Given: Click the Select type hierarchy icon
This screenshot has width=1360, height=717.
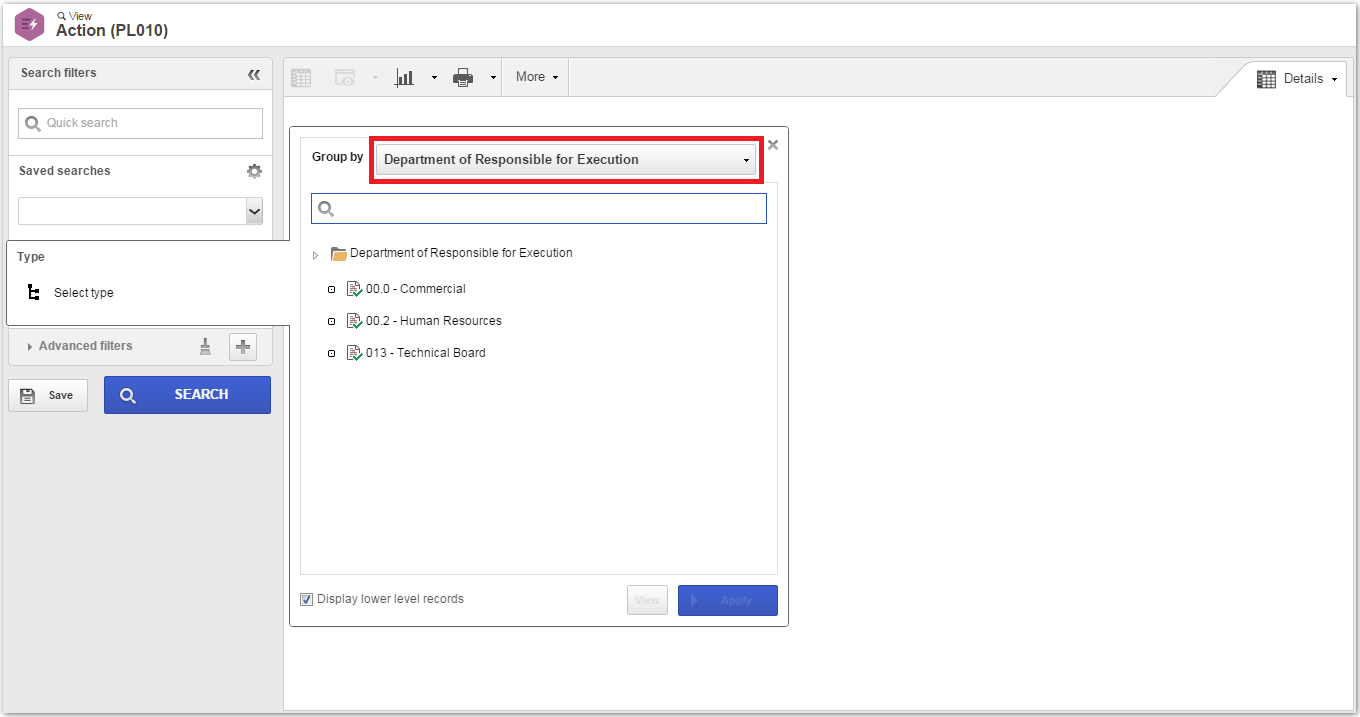Looking at the screenshot, I should [34, 293].
